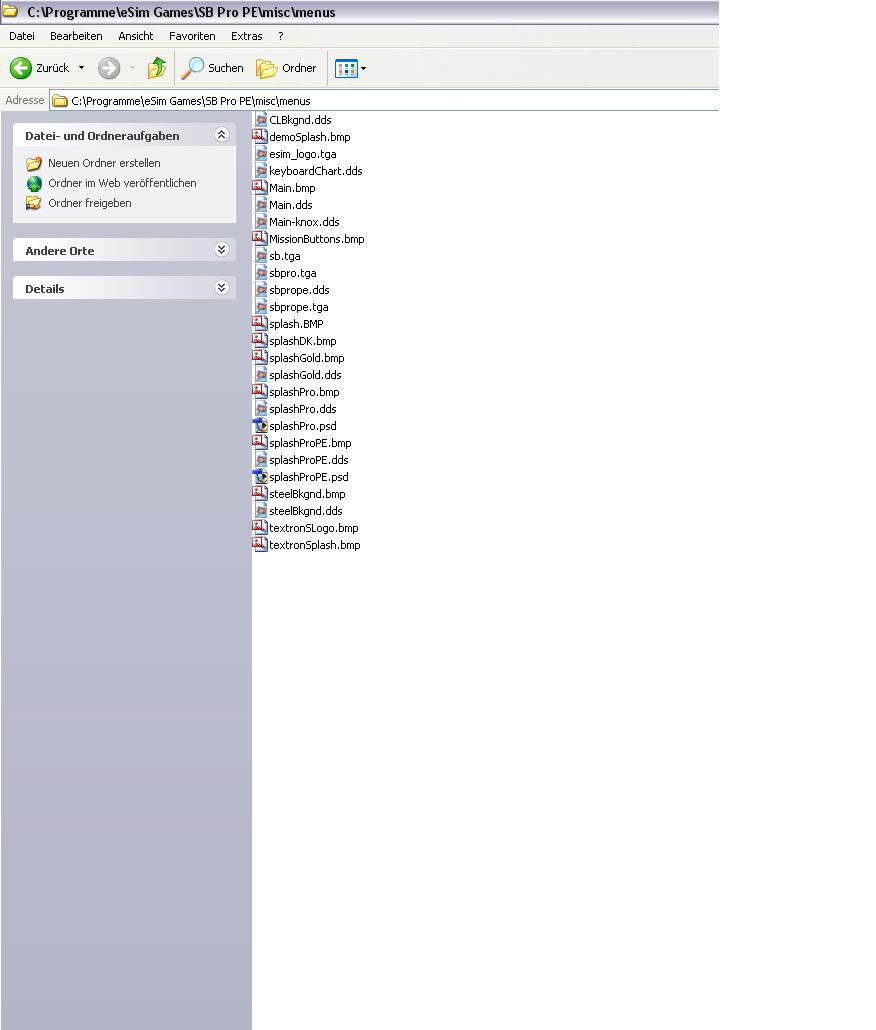This screenshot has width=876, height=1030.
Task: Click the green Zurück back arrow
Action: pyautogui.click(x=20, y=68)
